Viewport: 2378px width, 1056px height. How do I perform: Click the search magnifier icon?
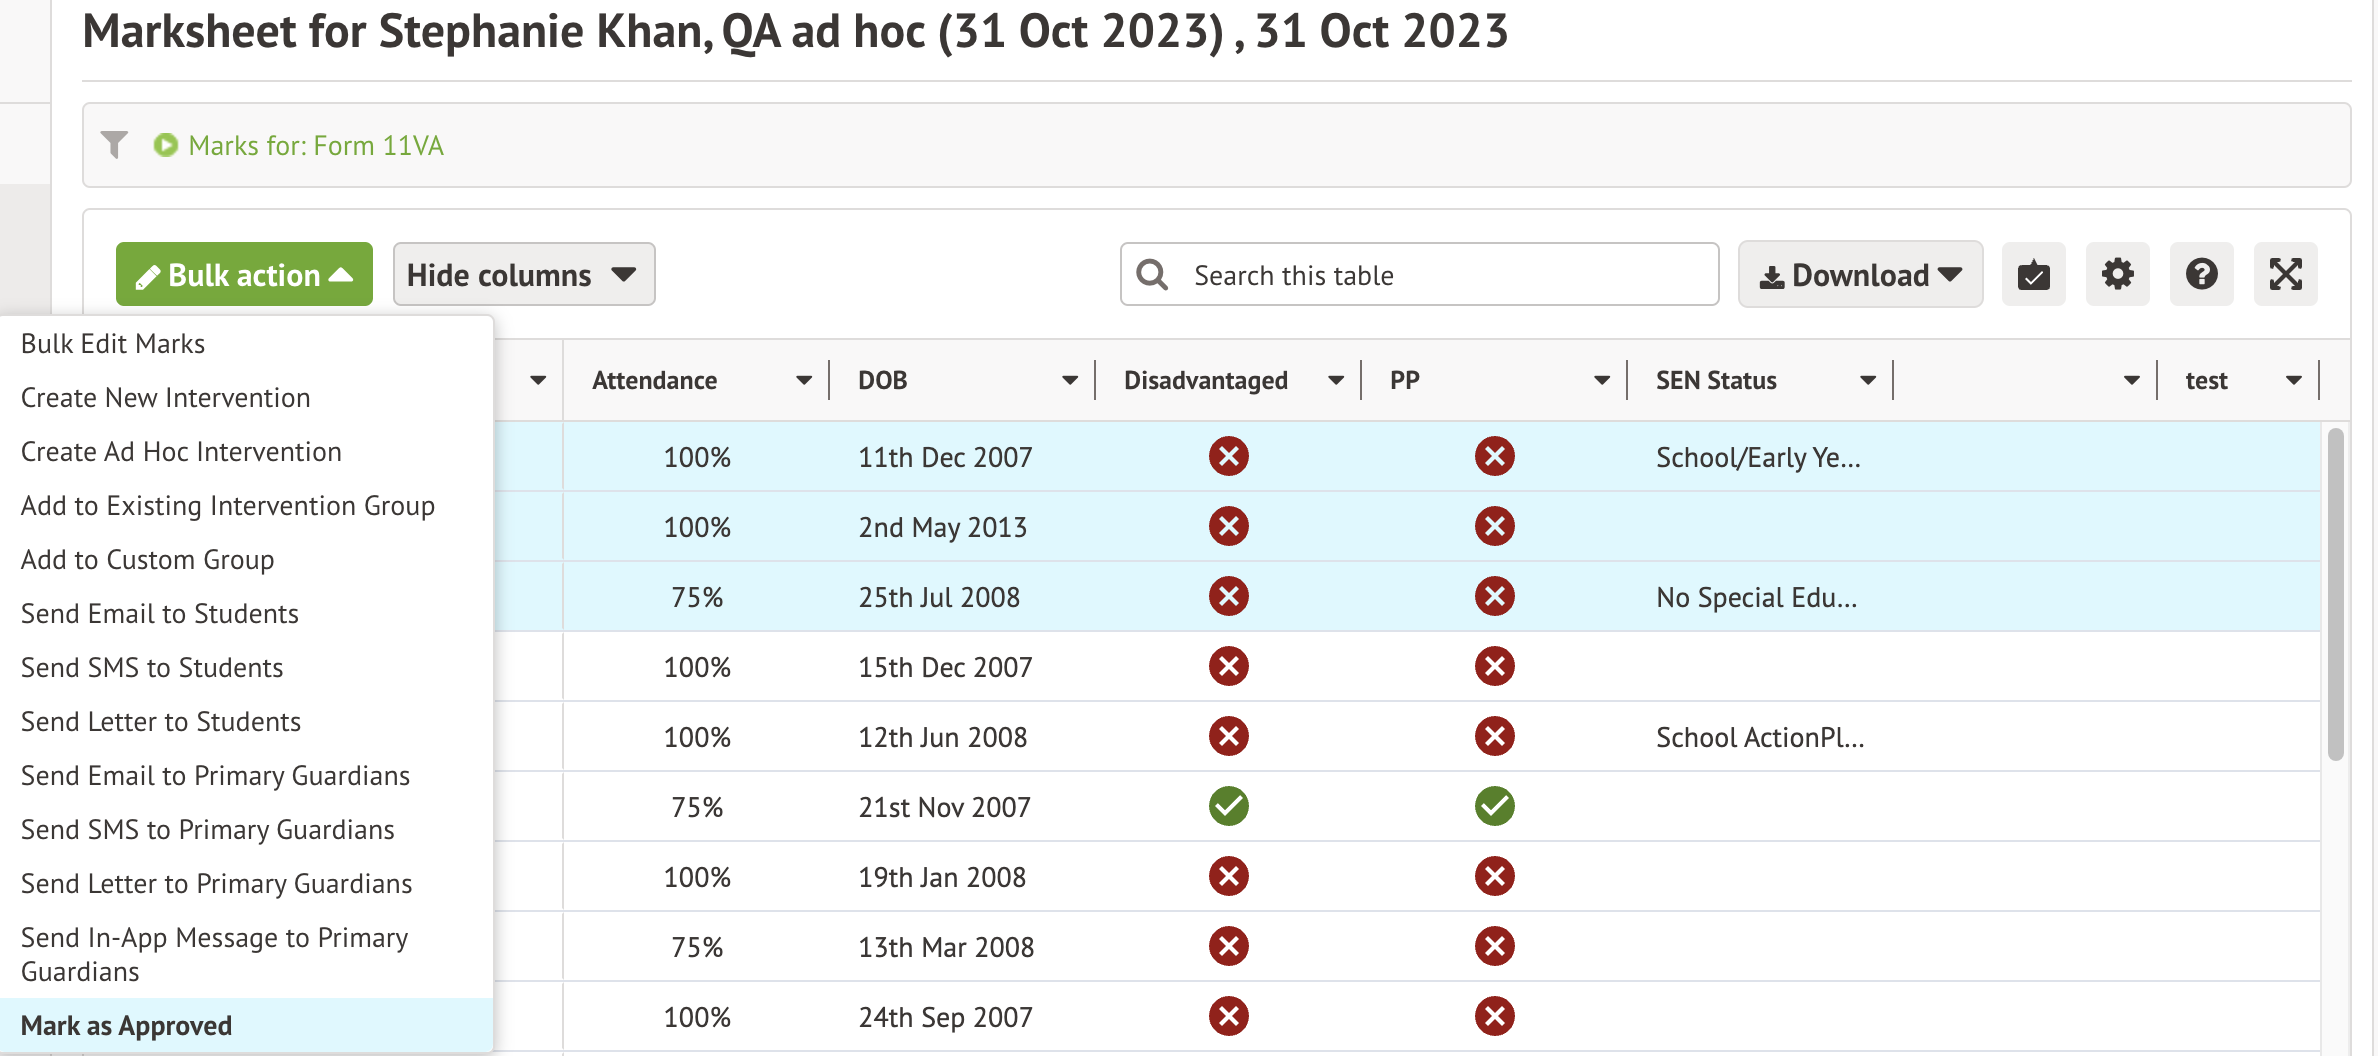pos(1152,275)
